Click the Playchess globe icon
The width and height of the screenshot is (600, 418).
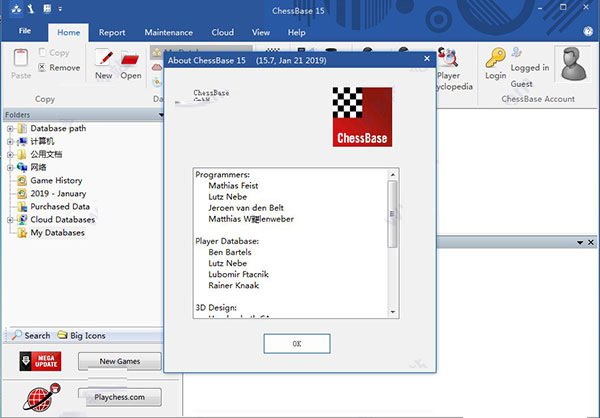[41, 398]
